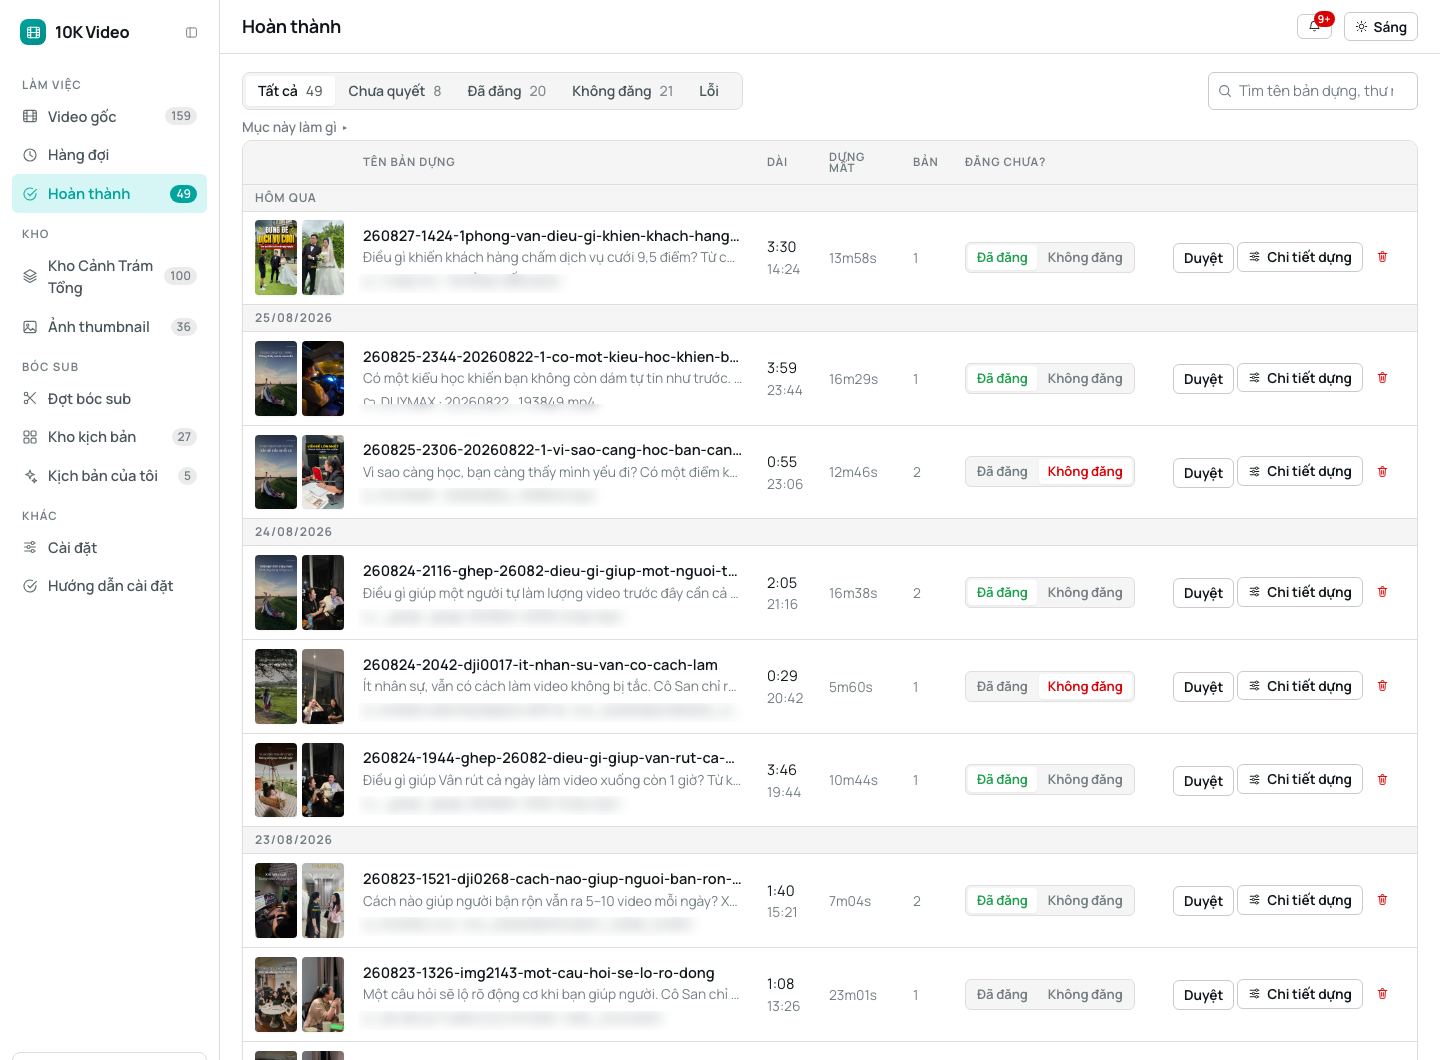
Task: Click title '260823-1521-dji0268-cach-nao-giup-nguoi-ban-ron'
Action: coord(552,879)
